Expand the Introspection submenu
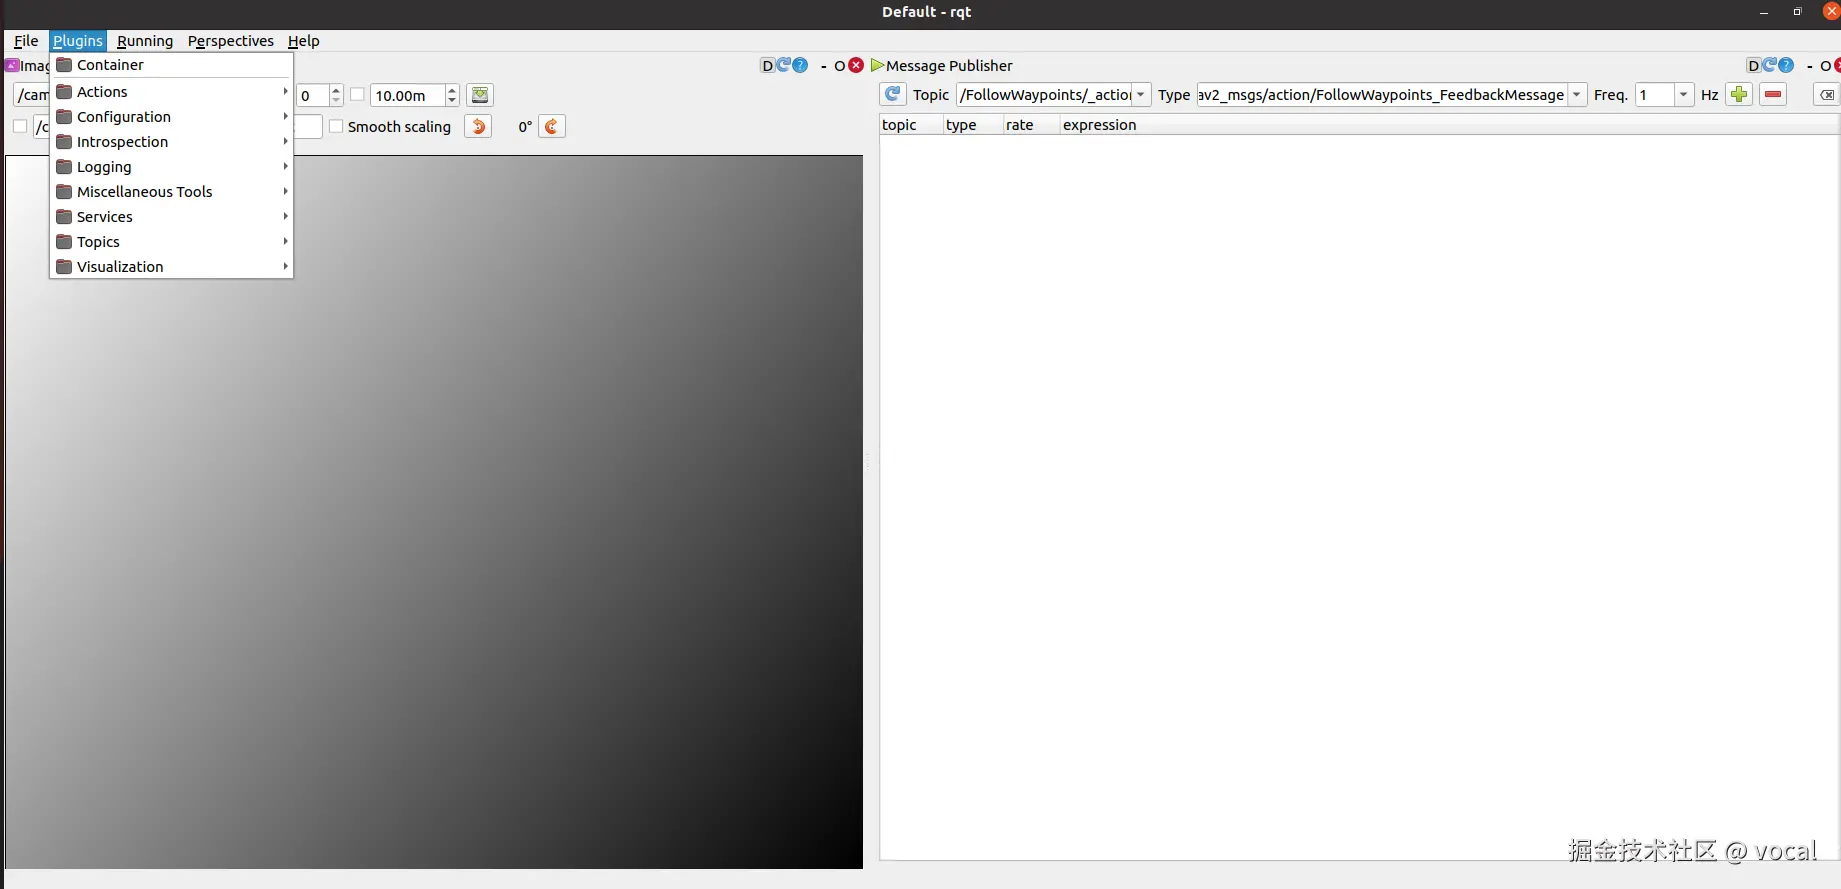 click(x=171, y=141)
